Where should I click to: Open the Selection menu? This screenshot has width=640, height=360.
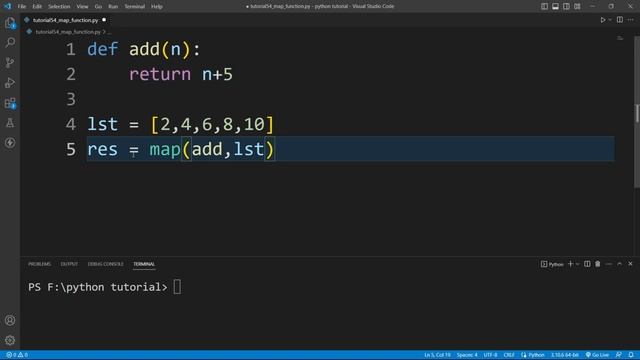click(x=59, y=7)
